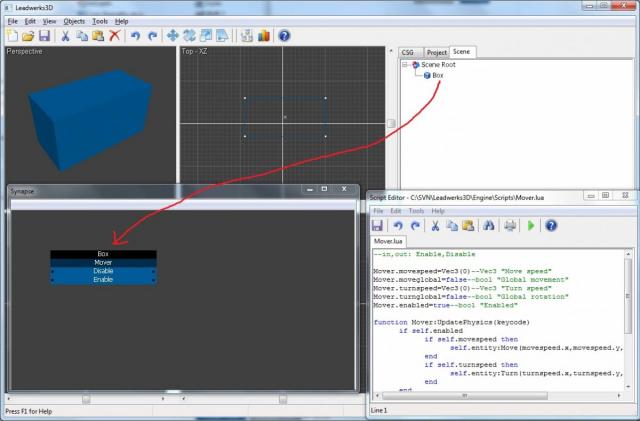Open the Objects menu in Leadwerks3D

[x=74, y=20]
